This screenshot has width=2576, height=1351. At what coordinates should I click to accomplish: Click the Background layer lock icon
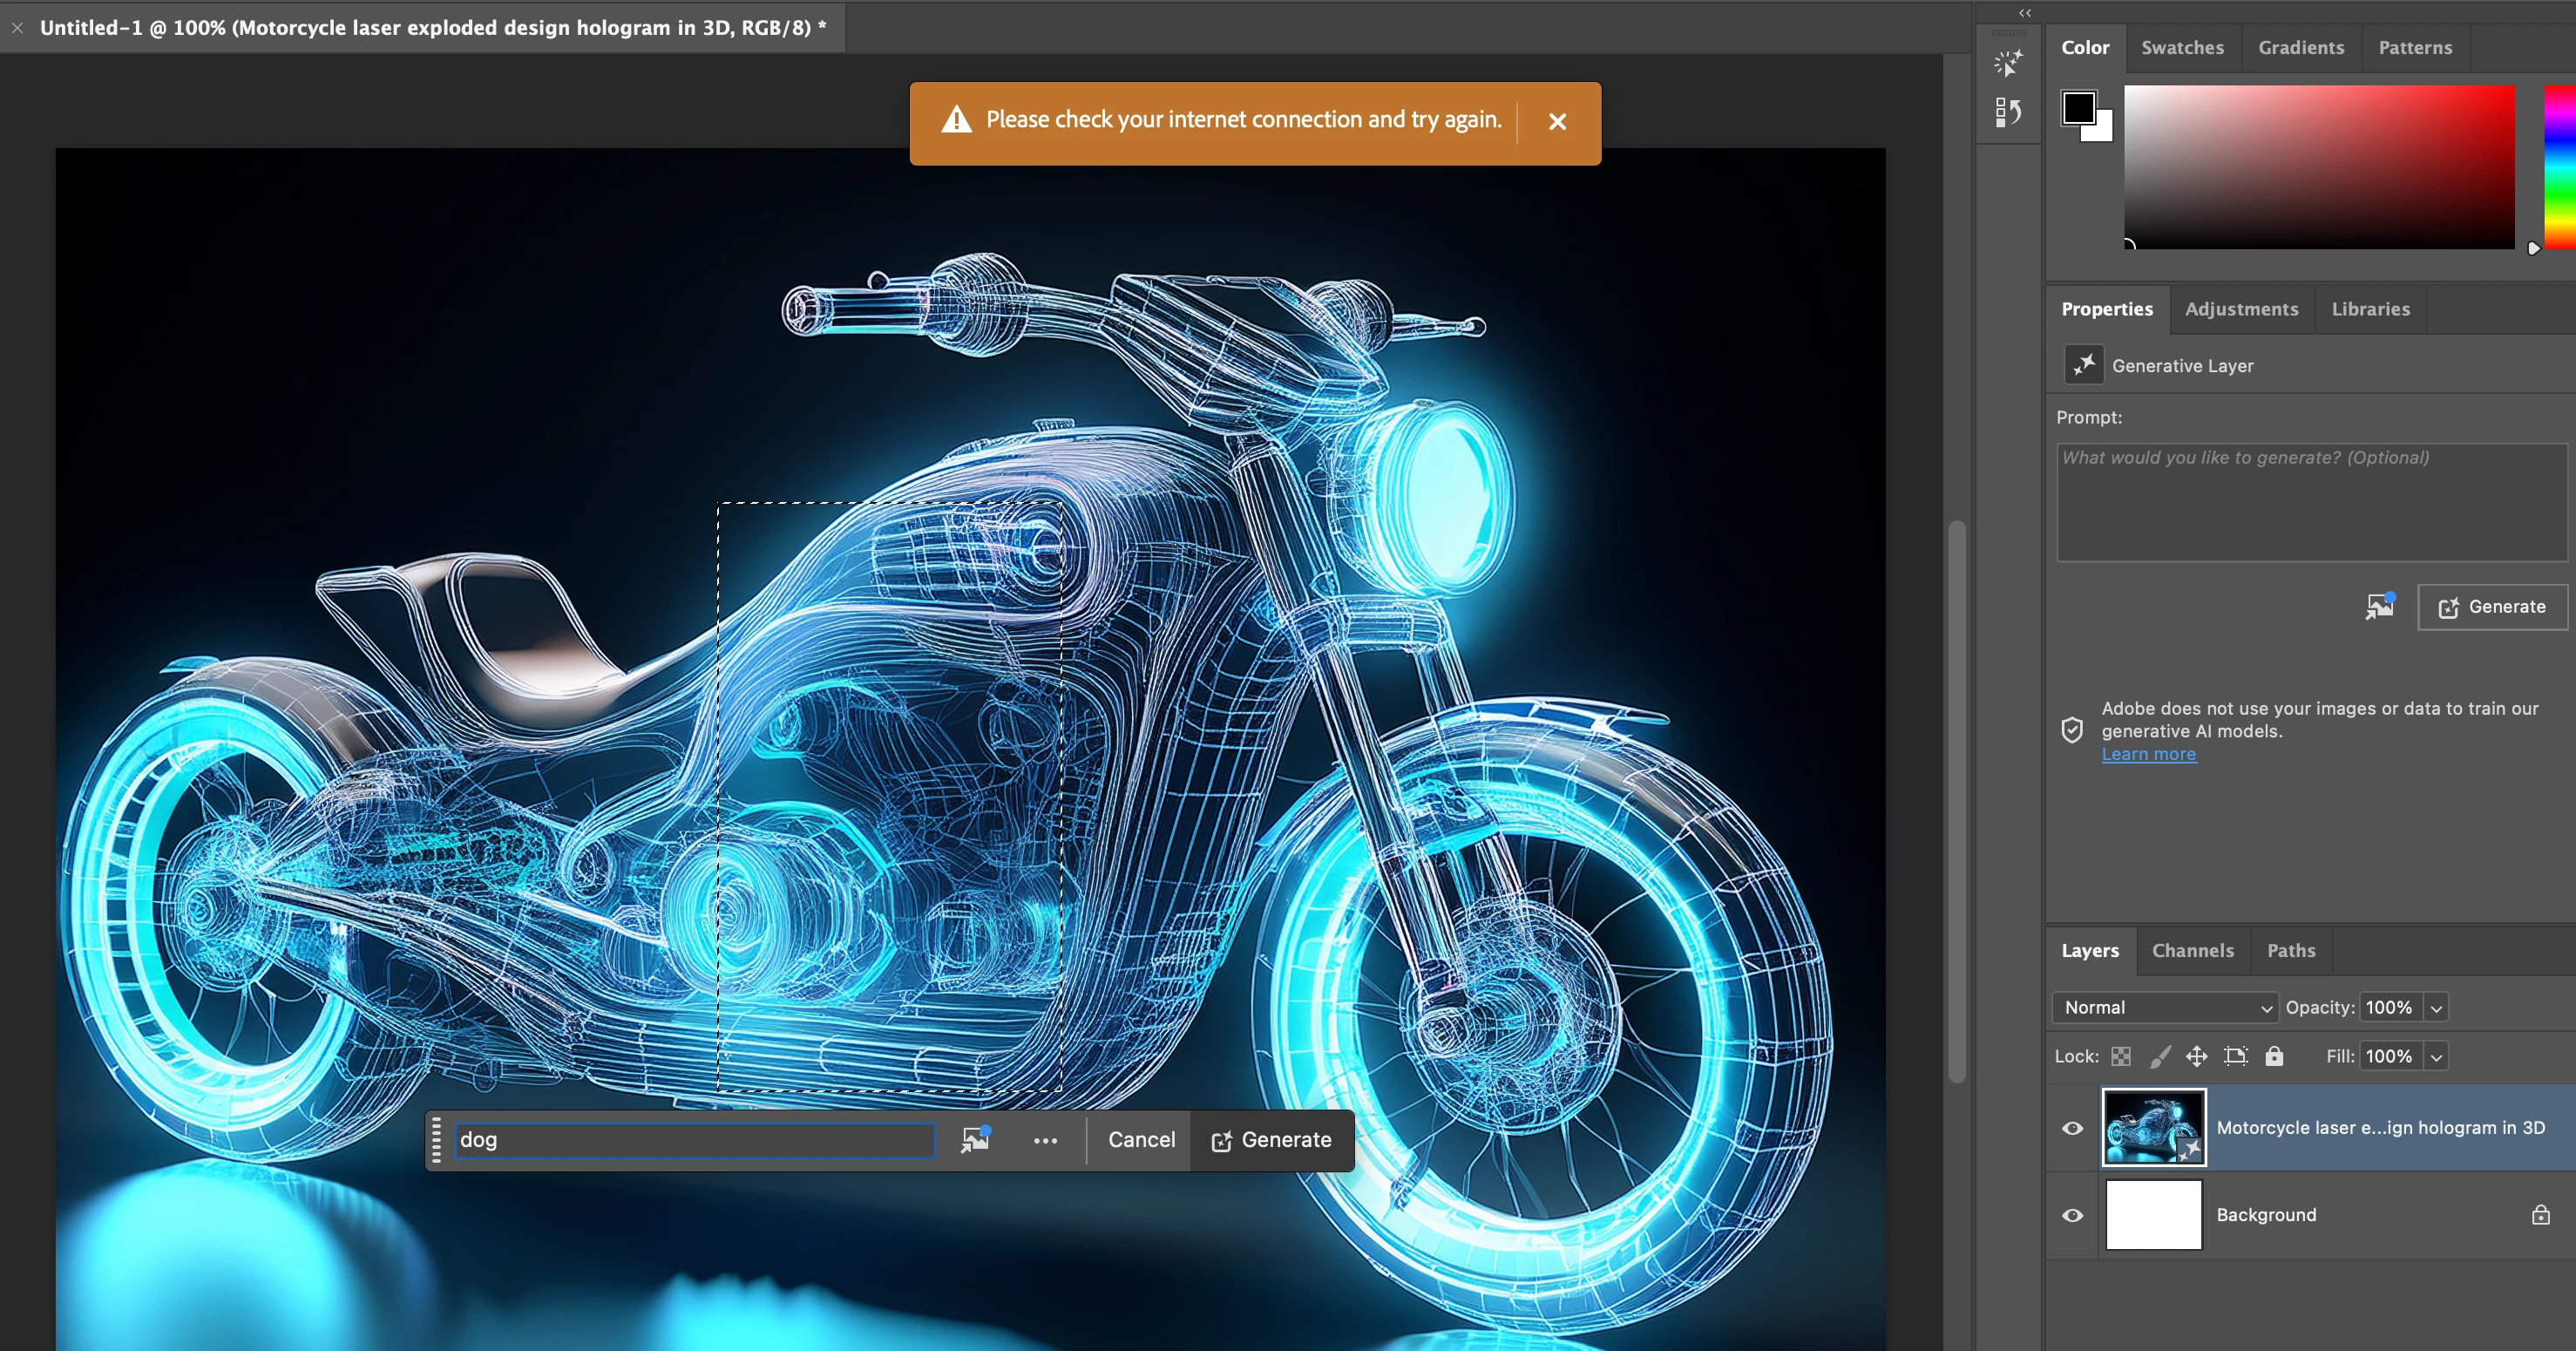click(x=2540, y=1215)
